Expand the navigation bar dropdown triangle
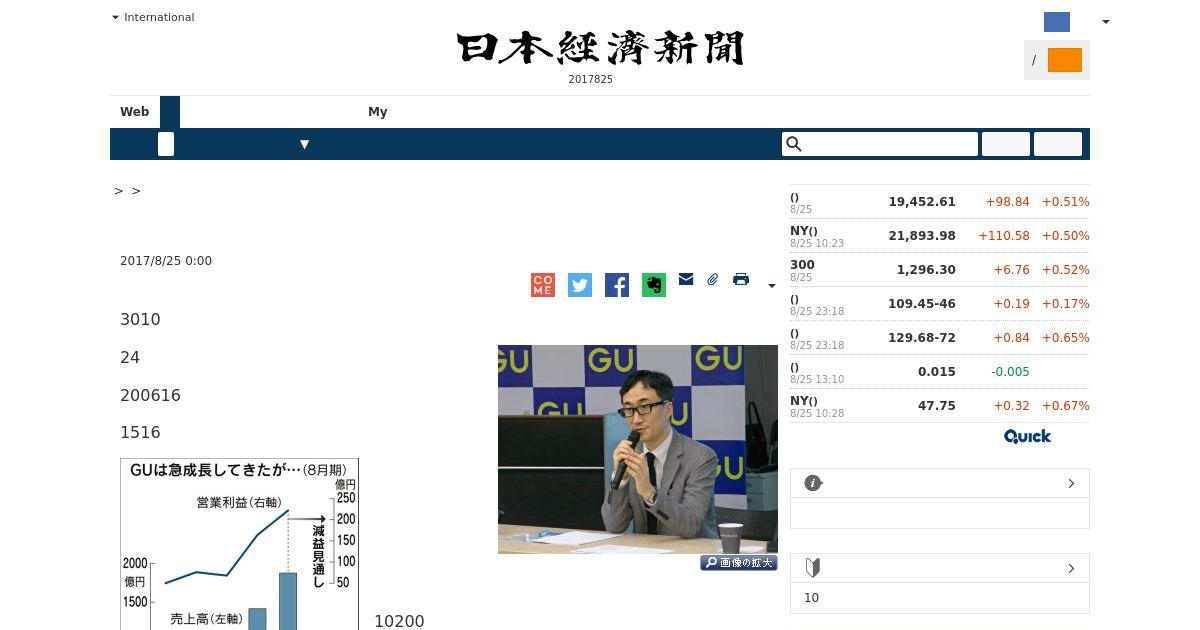This screenshot has width=1200, height=630. pyautogui.click(x=305, y=144)
